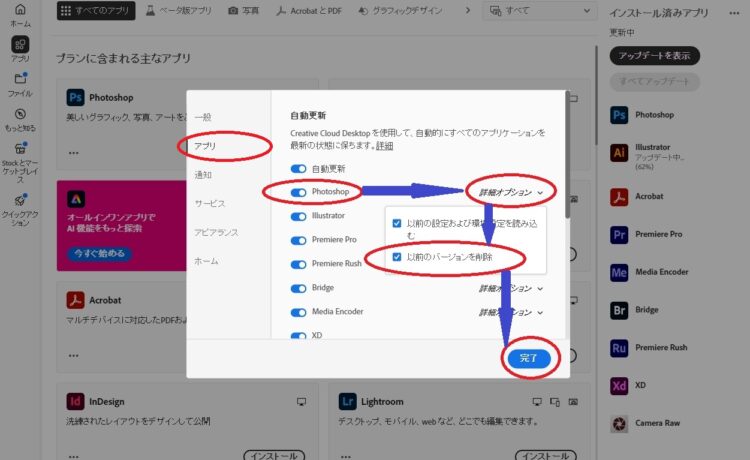Viewport: 750px width, 460px height.
Task: Toggle auto-update for Premiere Rush
Action: pyautogui.click(x=298, y=264)
